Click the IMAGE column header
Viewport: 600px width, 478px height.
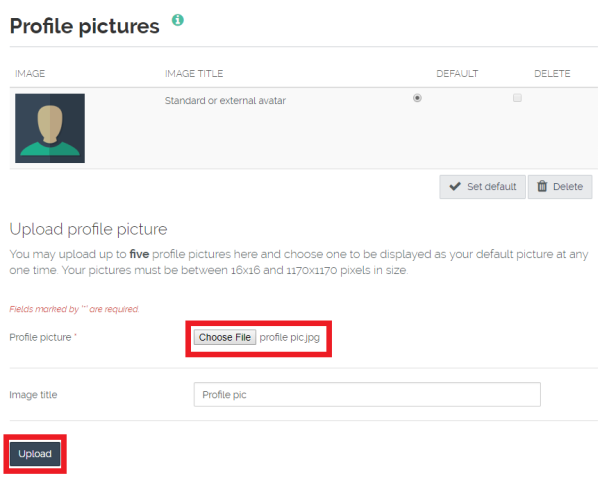coord(30,73)
